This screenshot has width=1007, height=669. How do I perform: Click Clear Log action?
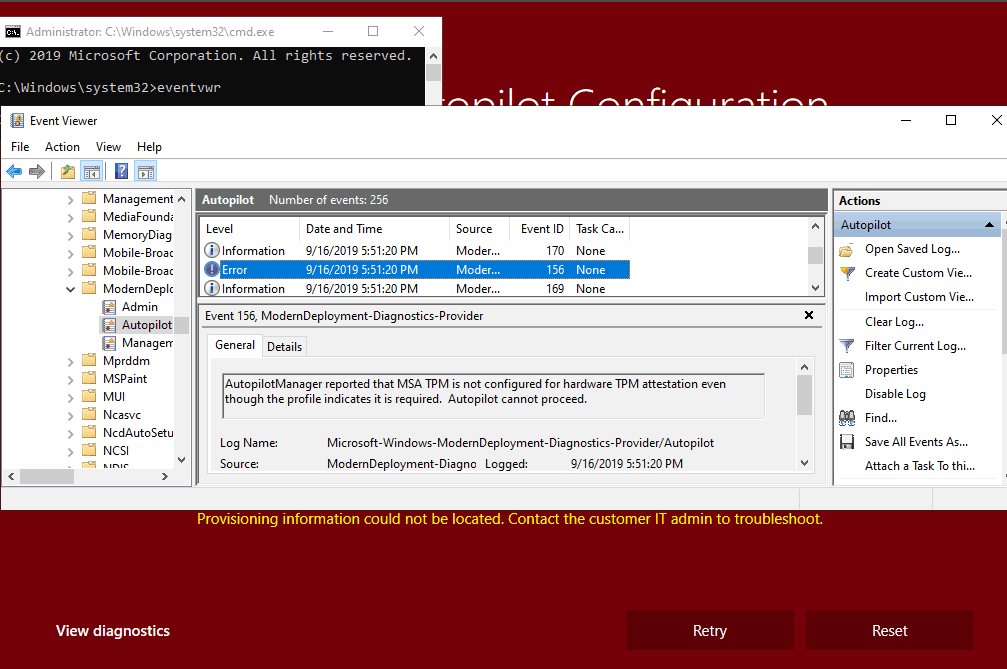coord(894,322)
